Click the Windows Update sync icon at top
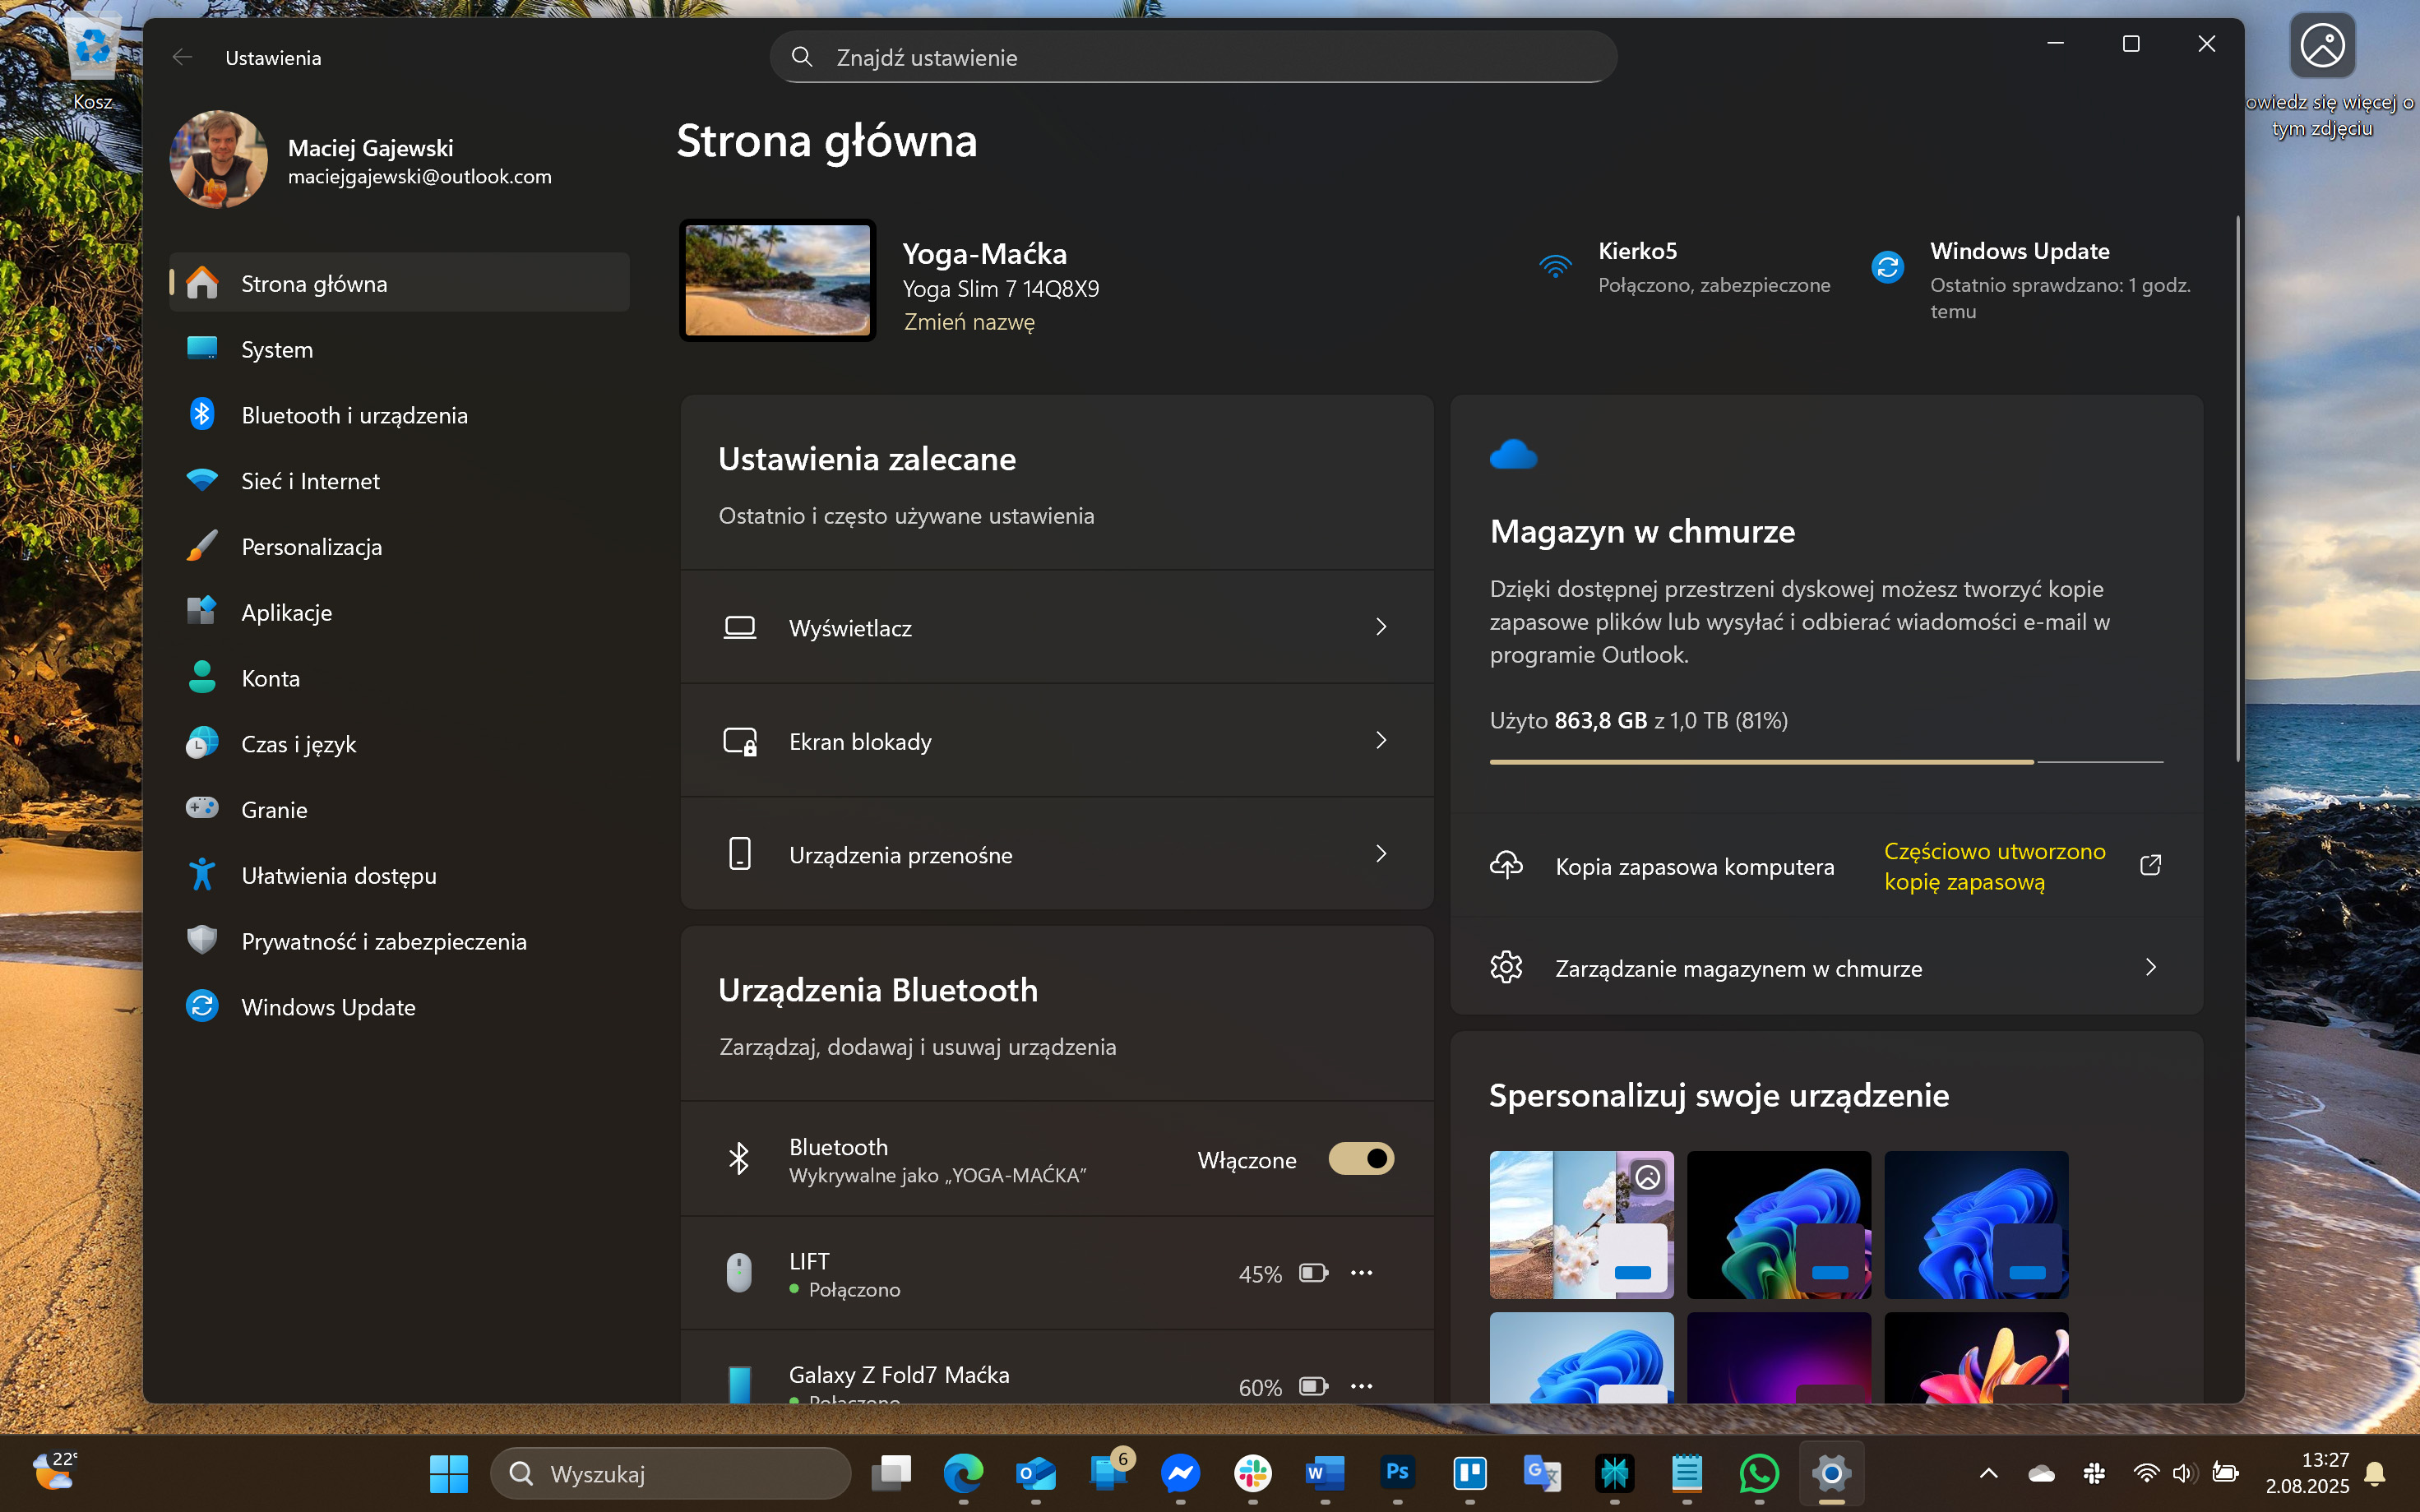The image size is (2420, 1512). pyautogui.click(x=1887, y=267)
